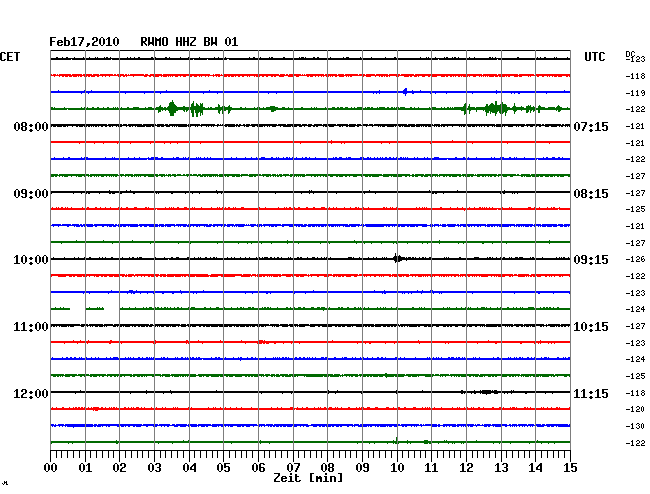
Task: Click the 08:00 CET time label
Action: coord(31,127)
